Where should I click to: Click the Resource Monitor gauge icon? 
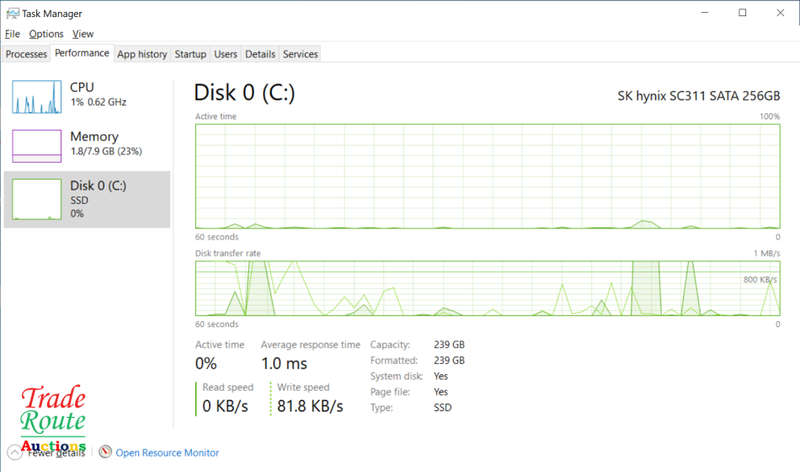(105, 453)
